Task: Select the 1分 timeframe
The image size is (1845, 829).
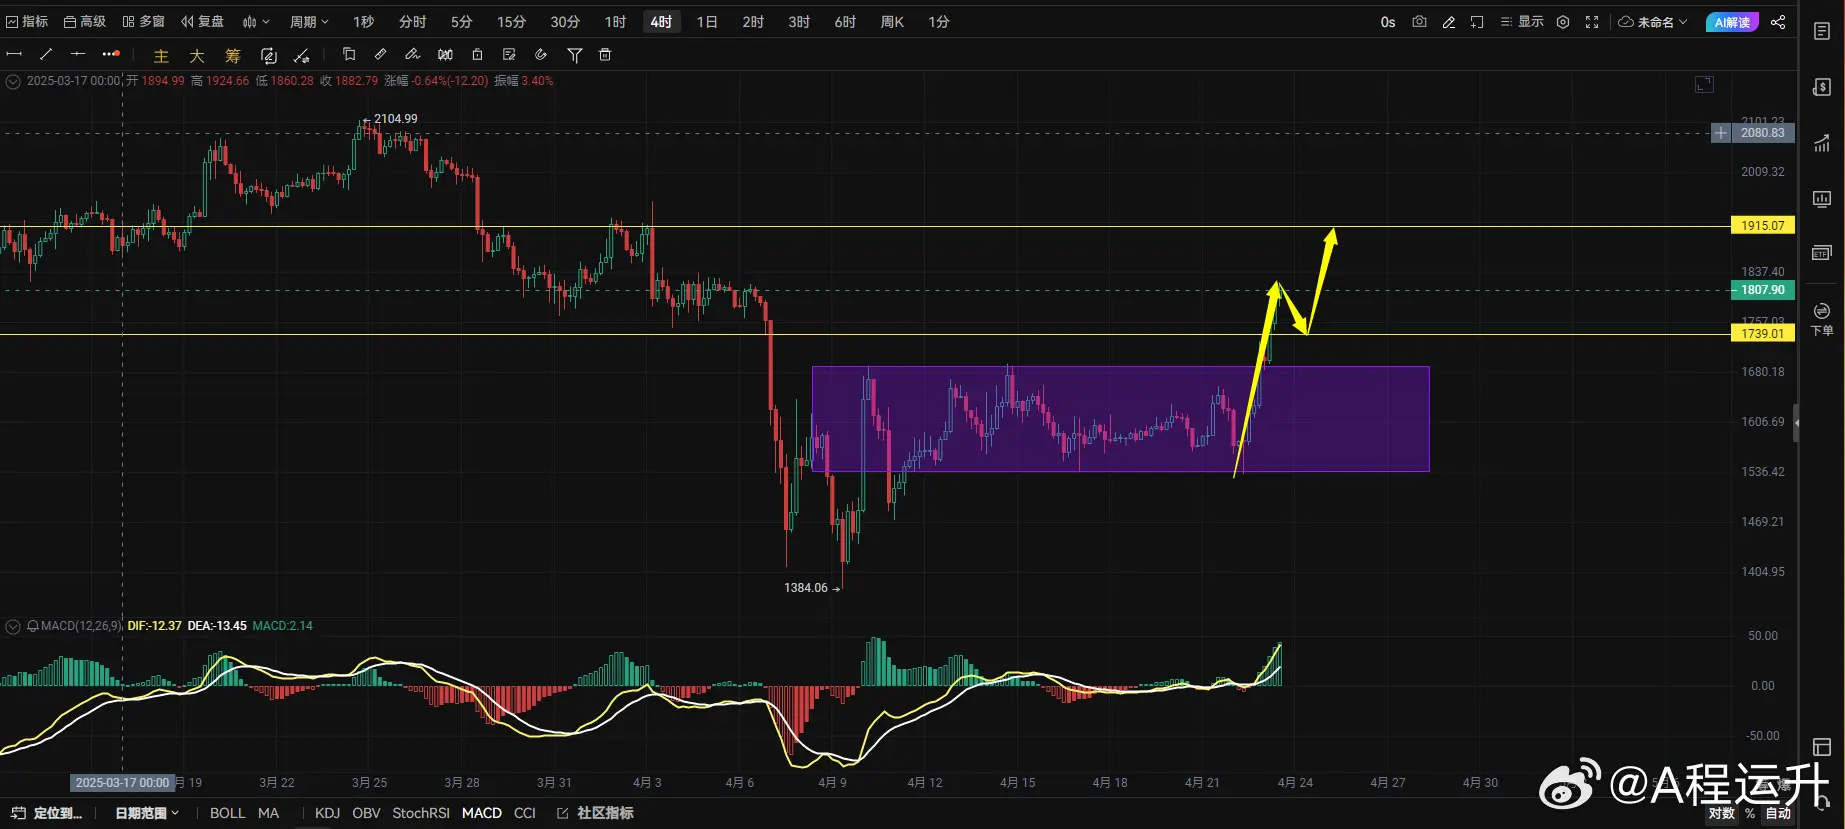Action: click(x=938, y=22)
